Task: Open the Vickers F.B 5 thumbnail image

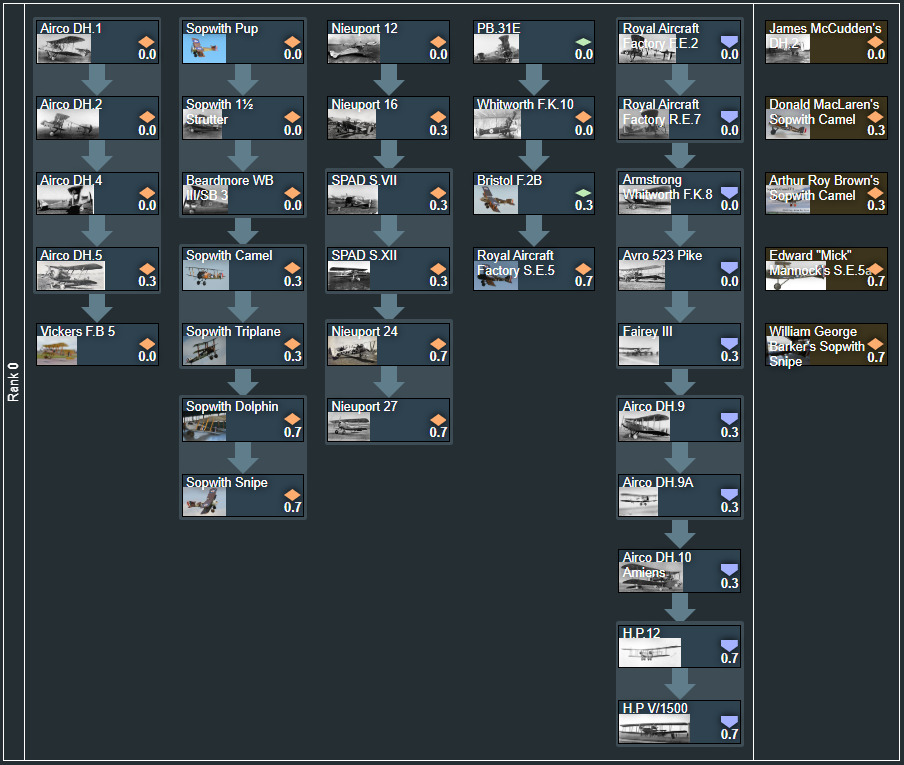Action: [x=58, y=351]
